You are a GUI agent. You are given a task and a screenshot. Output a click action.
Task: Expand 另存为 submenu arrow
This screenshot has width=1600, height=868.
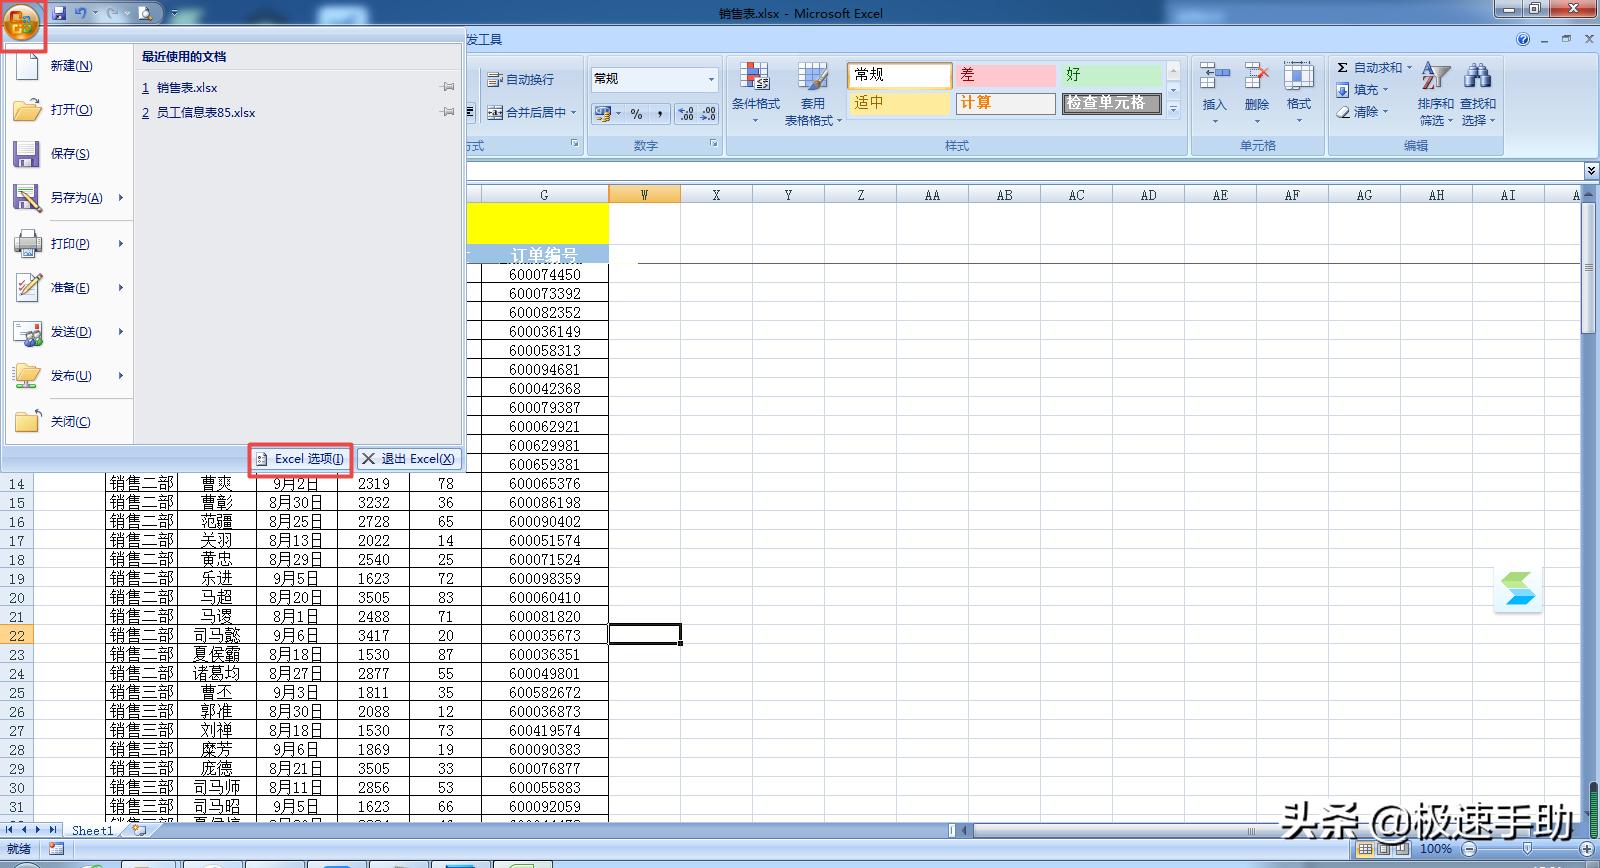click(x=120, y=198)
